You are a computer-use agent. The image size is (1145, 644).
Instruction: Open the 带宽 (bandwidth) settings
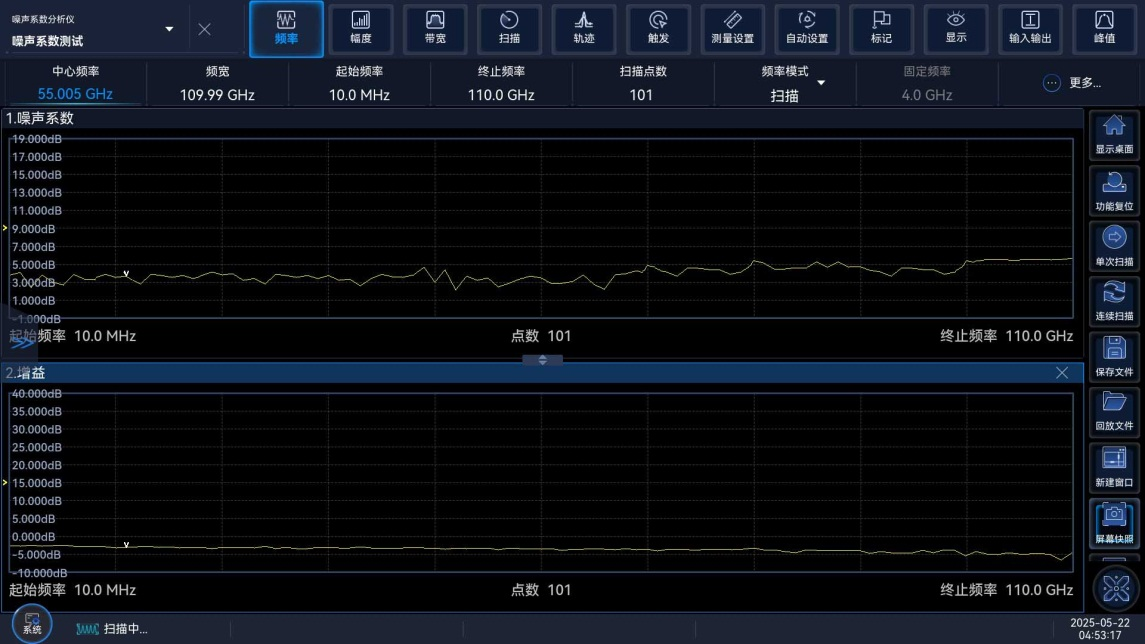click(435, 28)
